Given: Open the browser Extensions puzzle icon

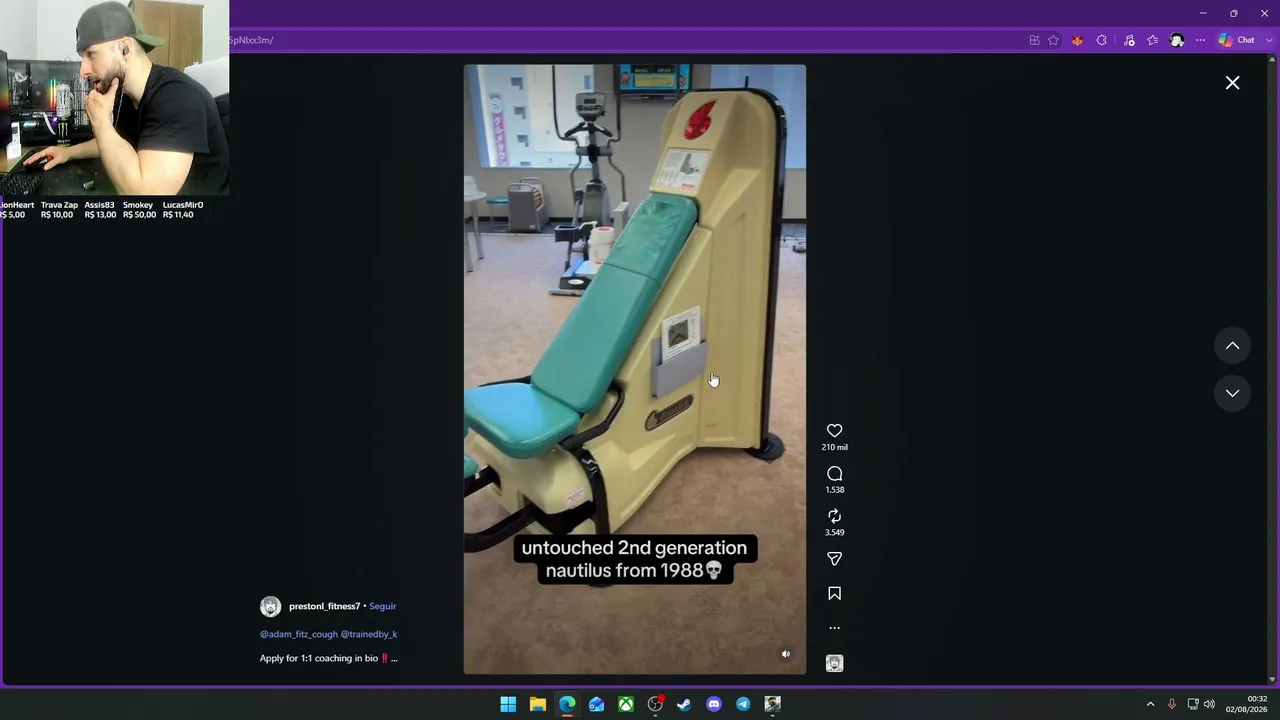Looking at the screenshot, I should coord(1101,40).
